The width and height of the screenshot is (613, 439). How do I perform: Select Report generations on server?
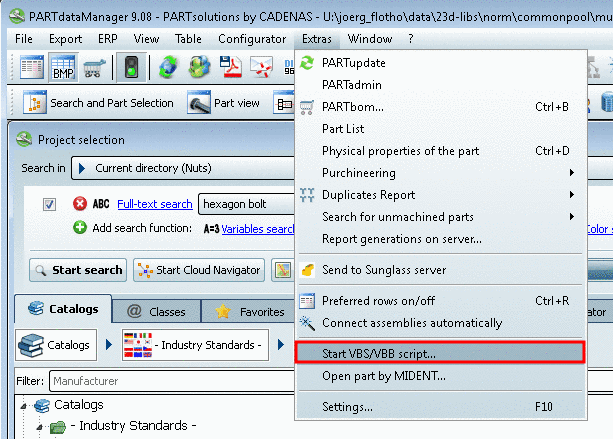(x=441, y=238)
